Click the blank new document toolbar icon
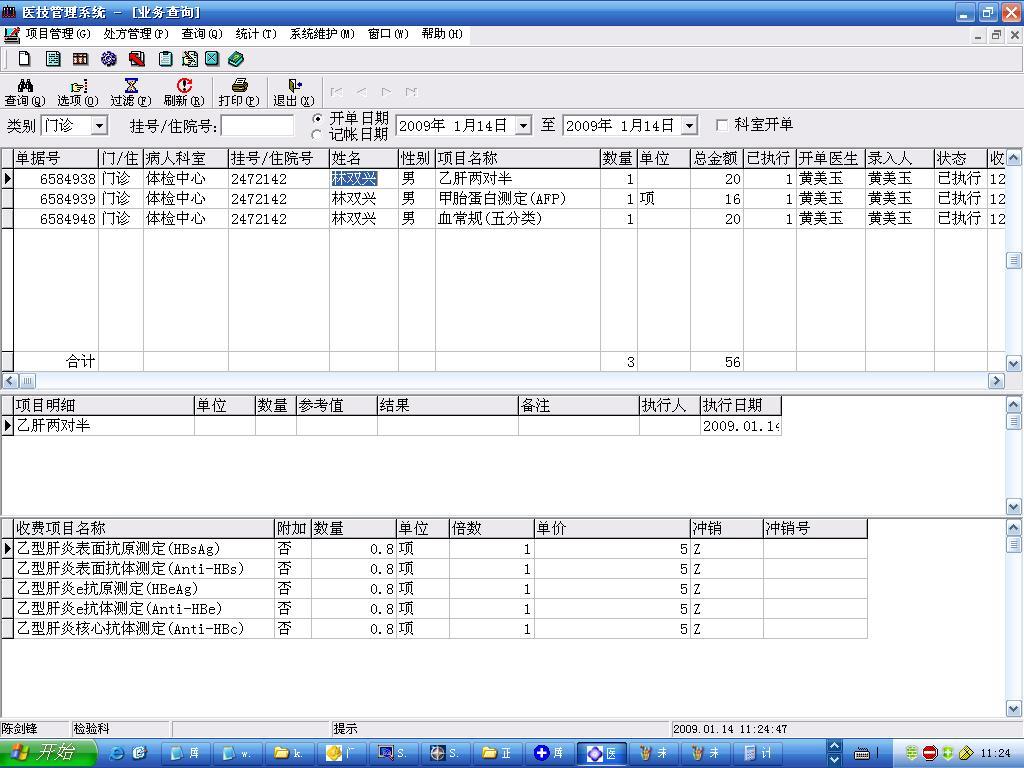 pyautogui.click(x=24, y=59)
